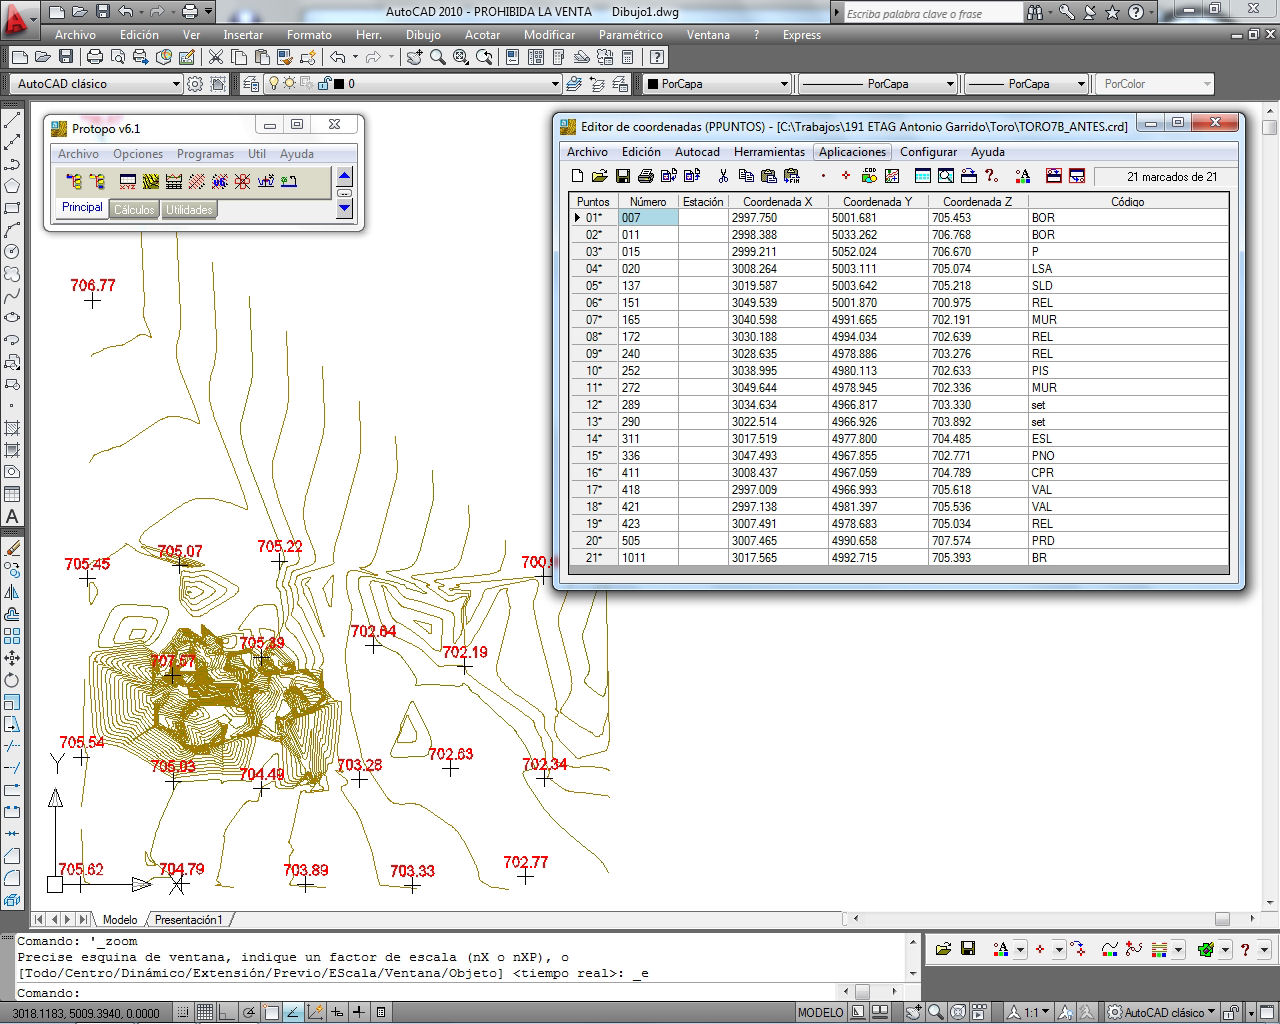Select the Line draw tool
This screenshot has width=1280, height=1024.
(12, 121)
